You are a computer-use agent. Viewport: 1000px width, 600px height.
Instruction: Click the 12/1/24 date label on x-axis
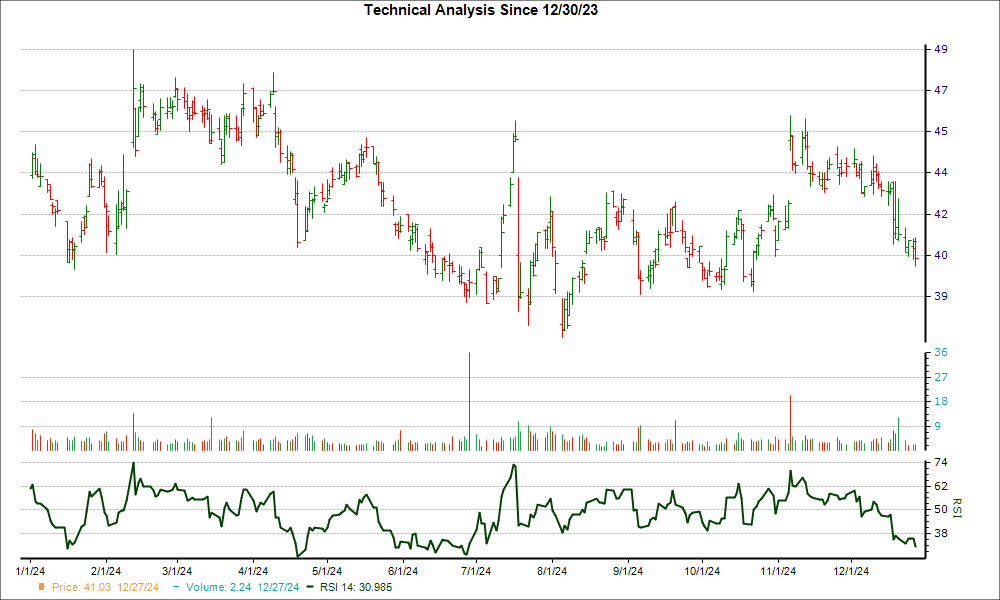850,571
